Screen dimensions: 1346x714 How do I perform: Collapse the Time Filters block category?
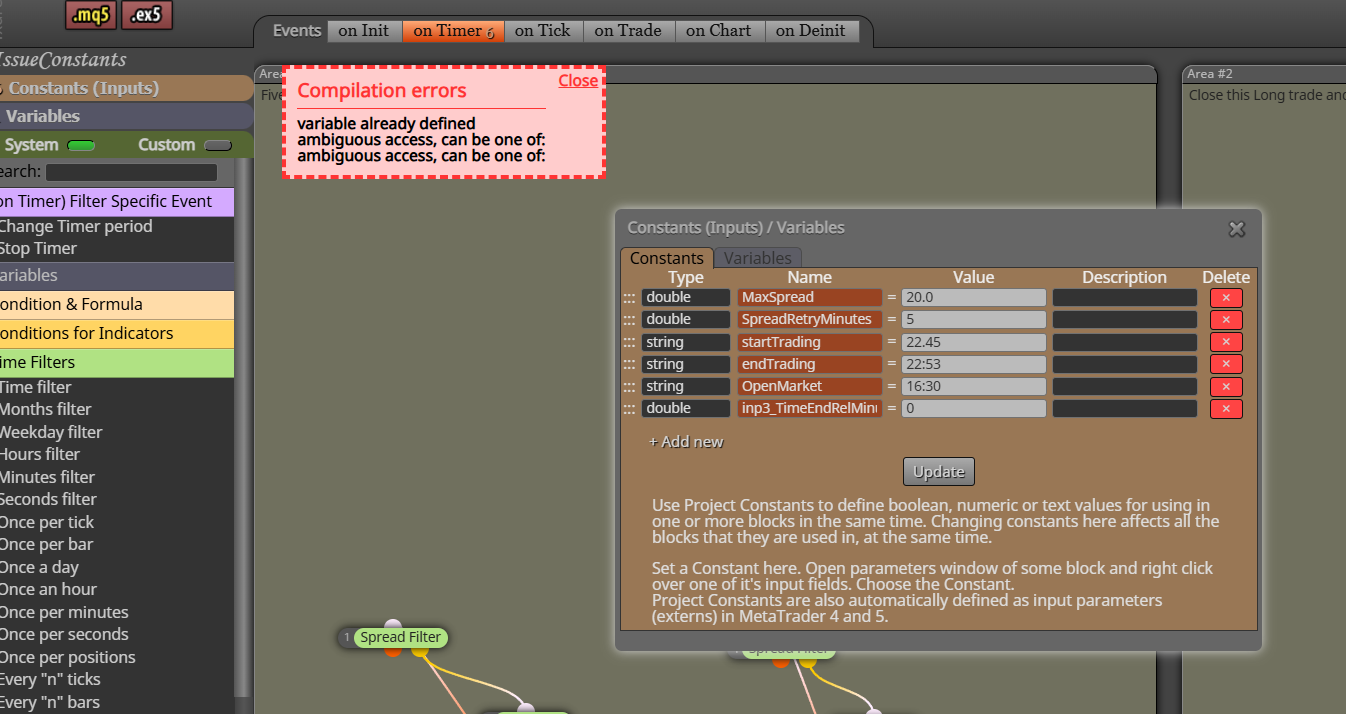117,362
